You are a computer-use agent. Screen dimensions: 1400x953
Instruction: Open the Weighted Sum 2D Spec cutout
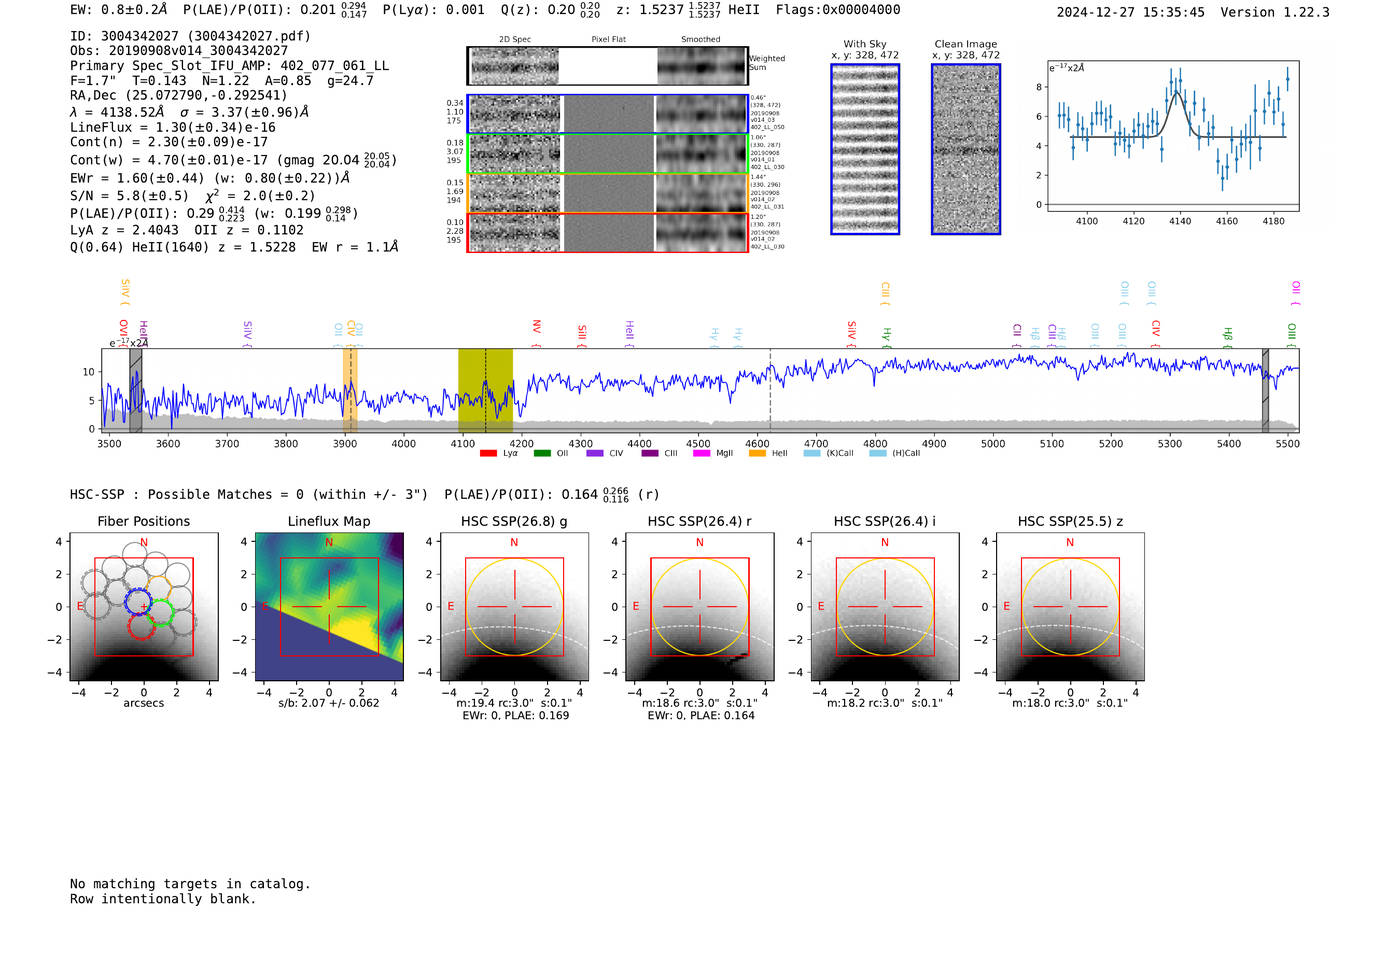[515, 66]
